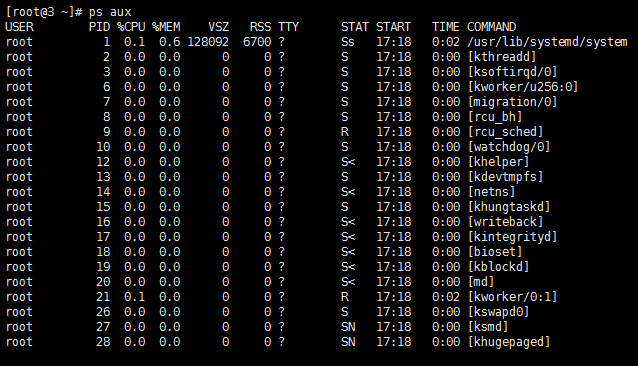Click the 0:02 time in the kworker/0:1 row
Image resolution: width=638 pixels, height=366 pixels.
[446, 297]
